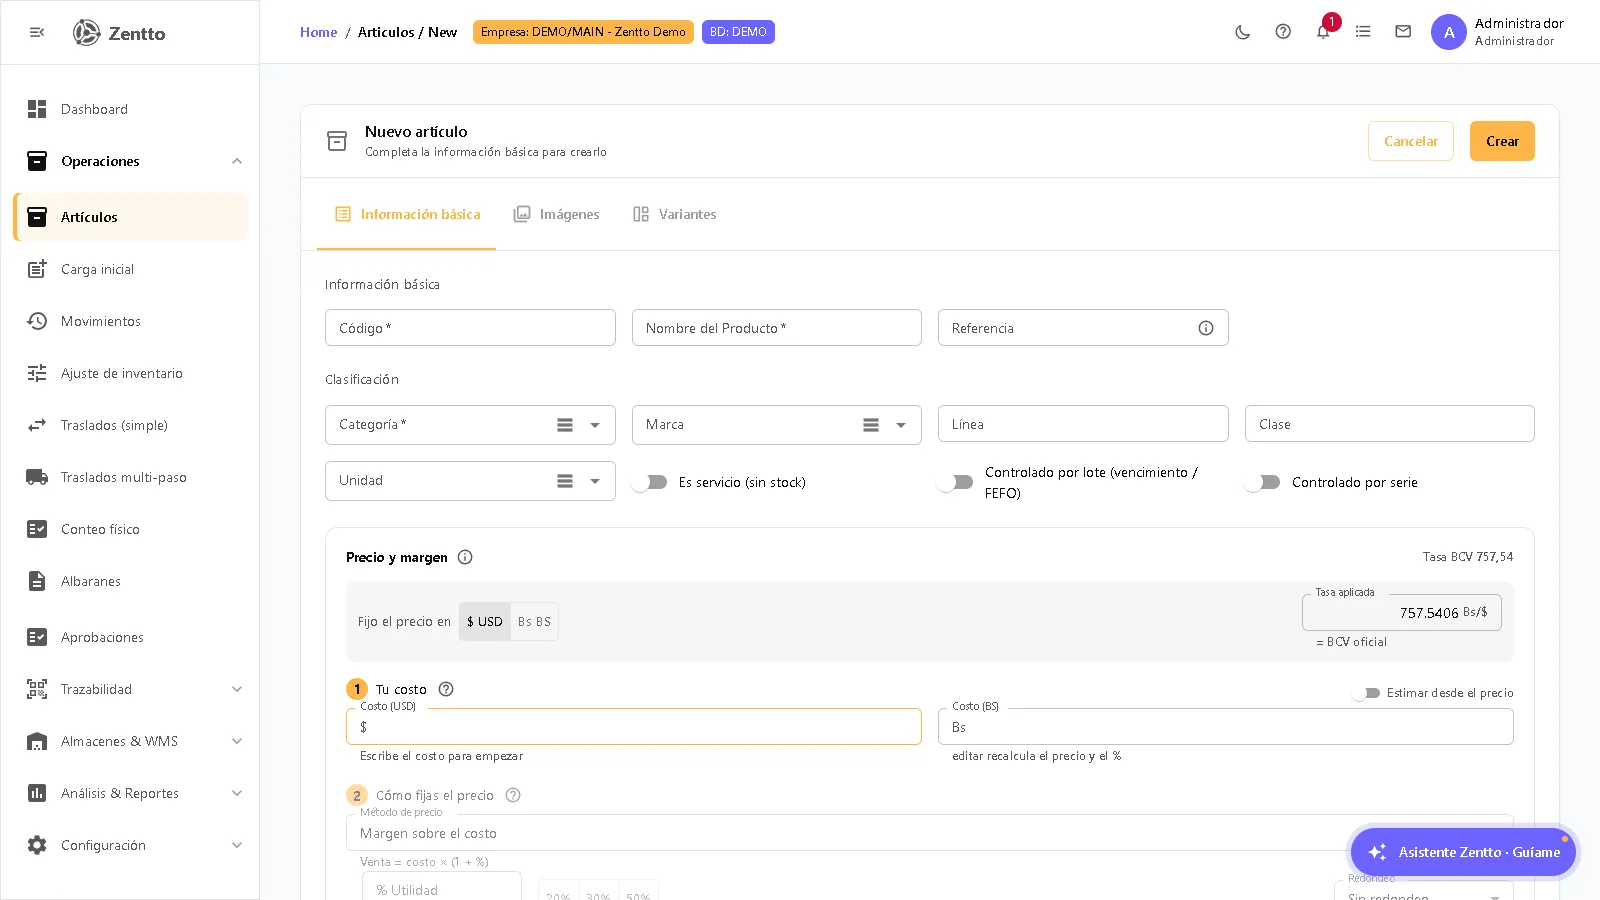The image size is (1600, 900).
Task: Open Aprobaciones in the sidebar
Action: pos(130,637)
